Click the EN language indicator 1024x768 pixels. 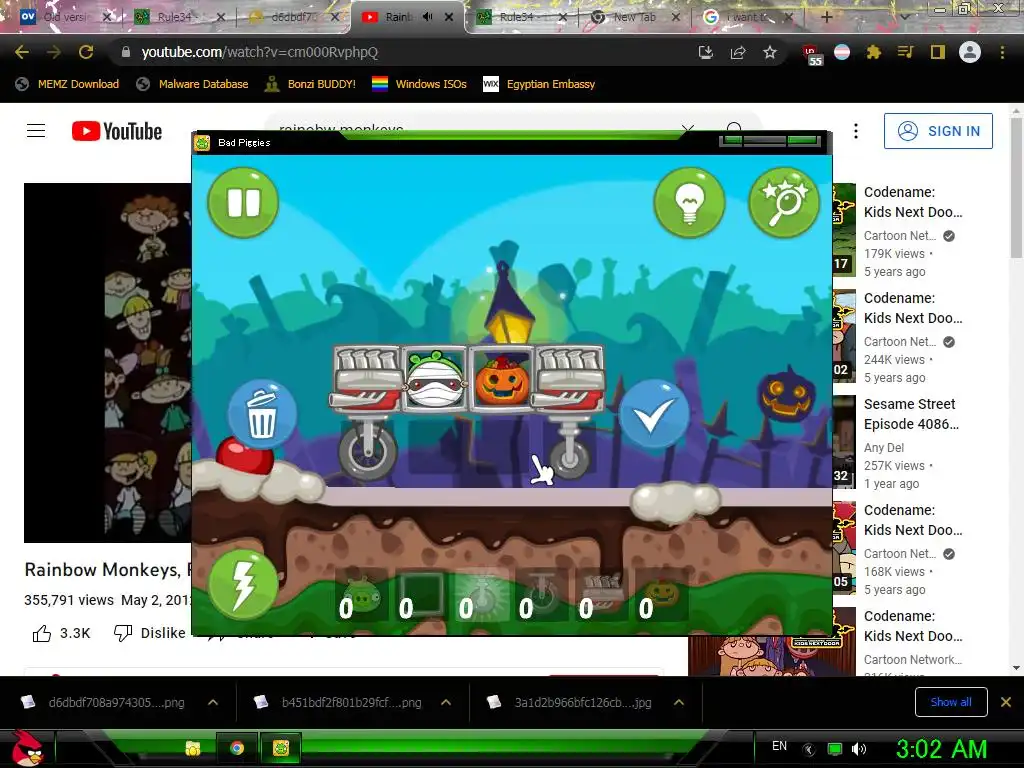click(x=779, y=746)
